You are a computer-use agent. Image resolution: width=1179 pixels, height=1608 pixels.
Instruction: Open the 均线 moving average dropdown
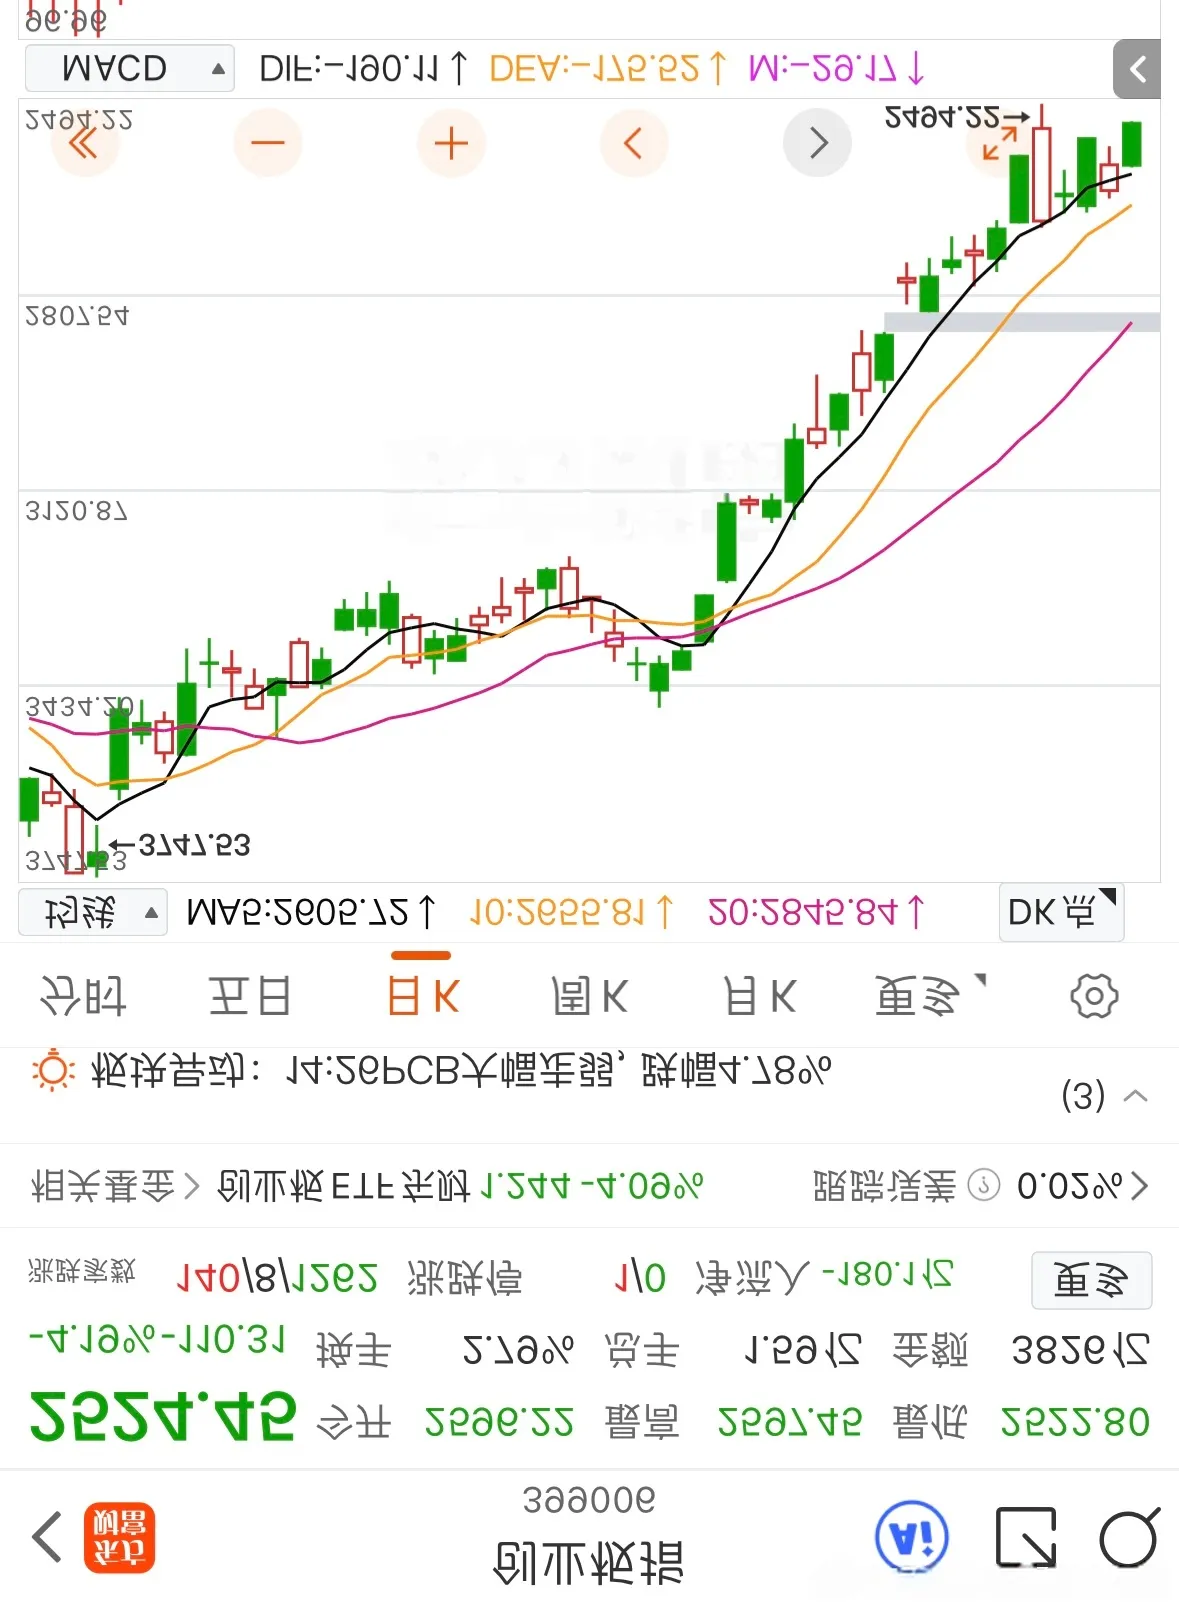pyautogui.click(x=93, y=912)
